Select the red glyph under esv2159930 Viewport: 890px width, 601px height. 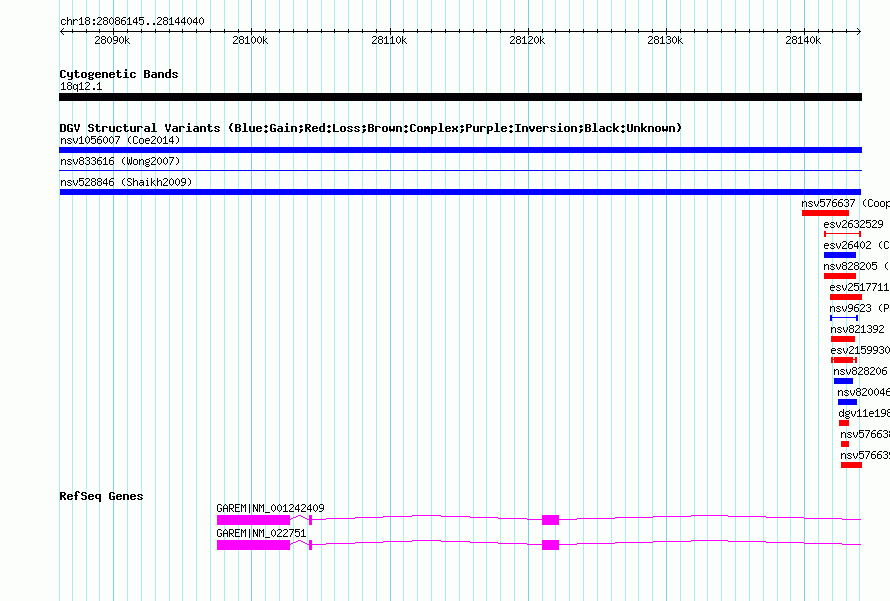pos(844,360)
